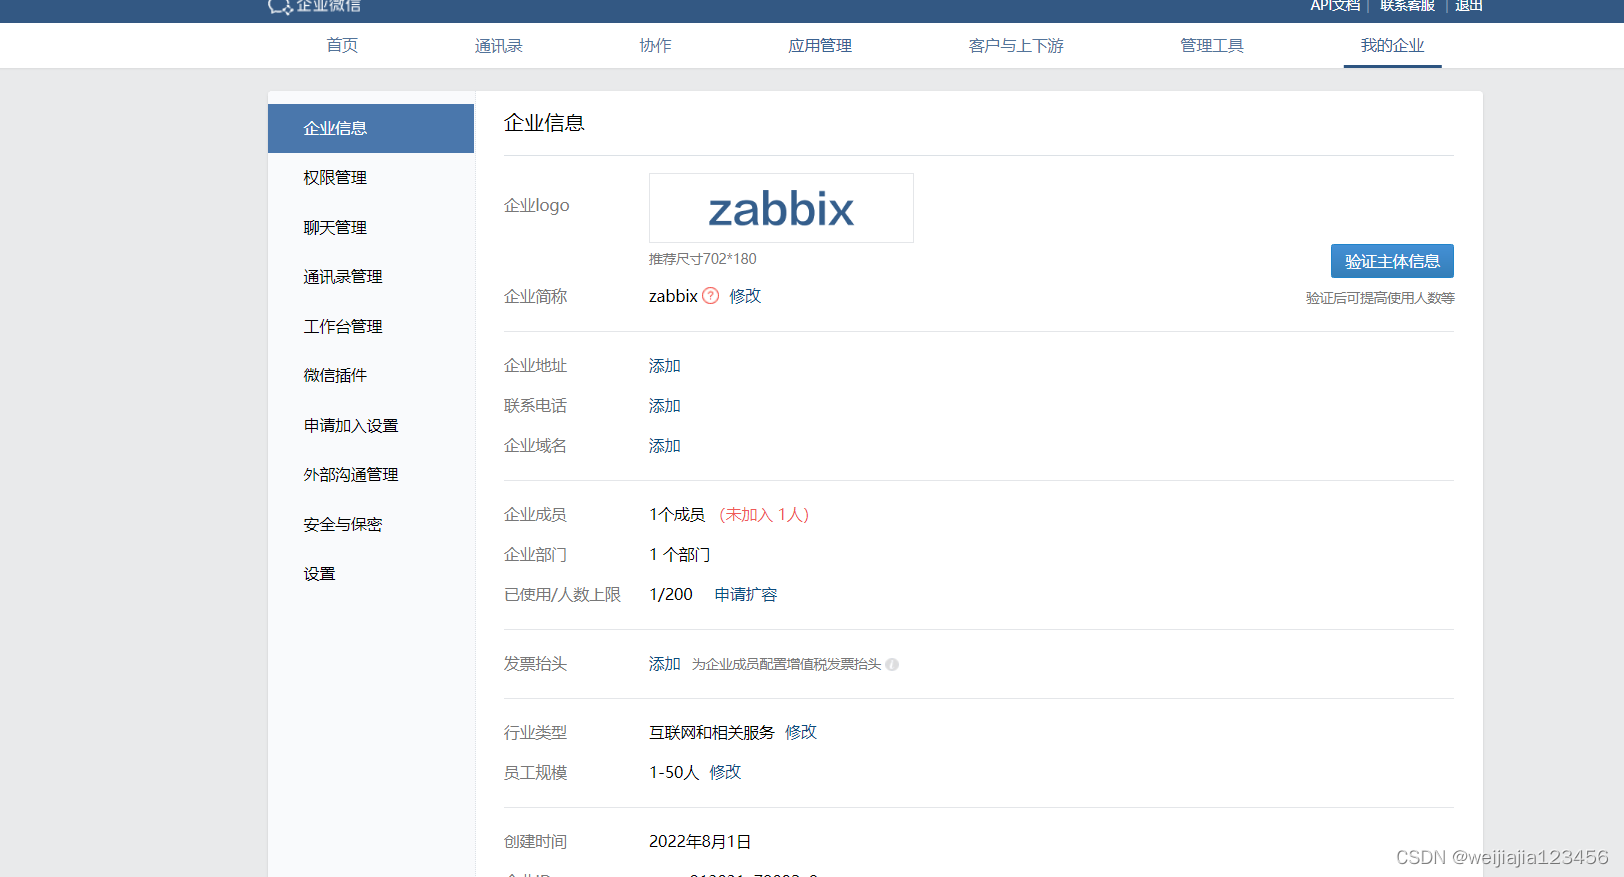Click the 企业信息 page heading
1624x877 pixels.
click(x=544, y=123)
